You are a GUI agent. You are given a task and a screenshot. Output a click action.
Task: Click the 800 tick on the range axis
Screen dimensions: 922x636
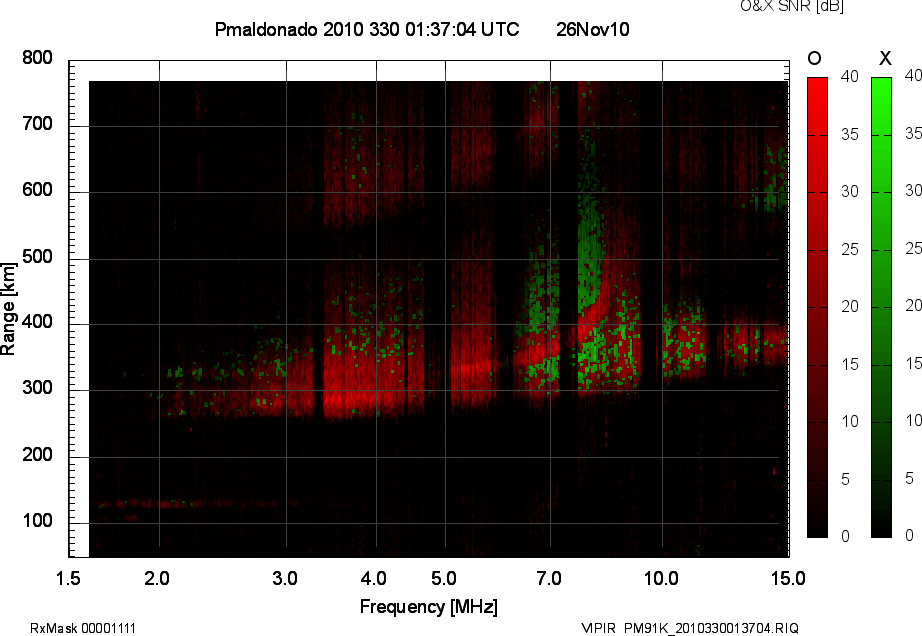click(x=38, y=58)
